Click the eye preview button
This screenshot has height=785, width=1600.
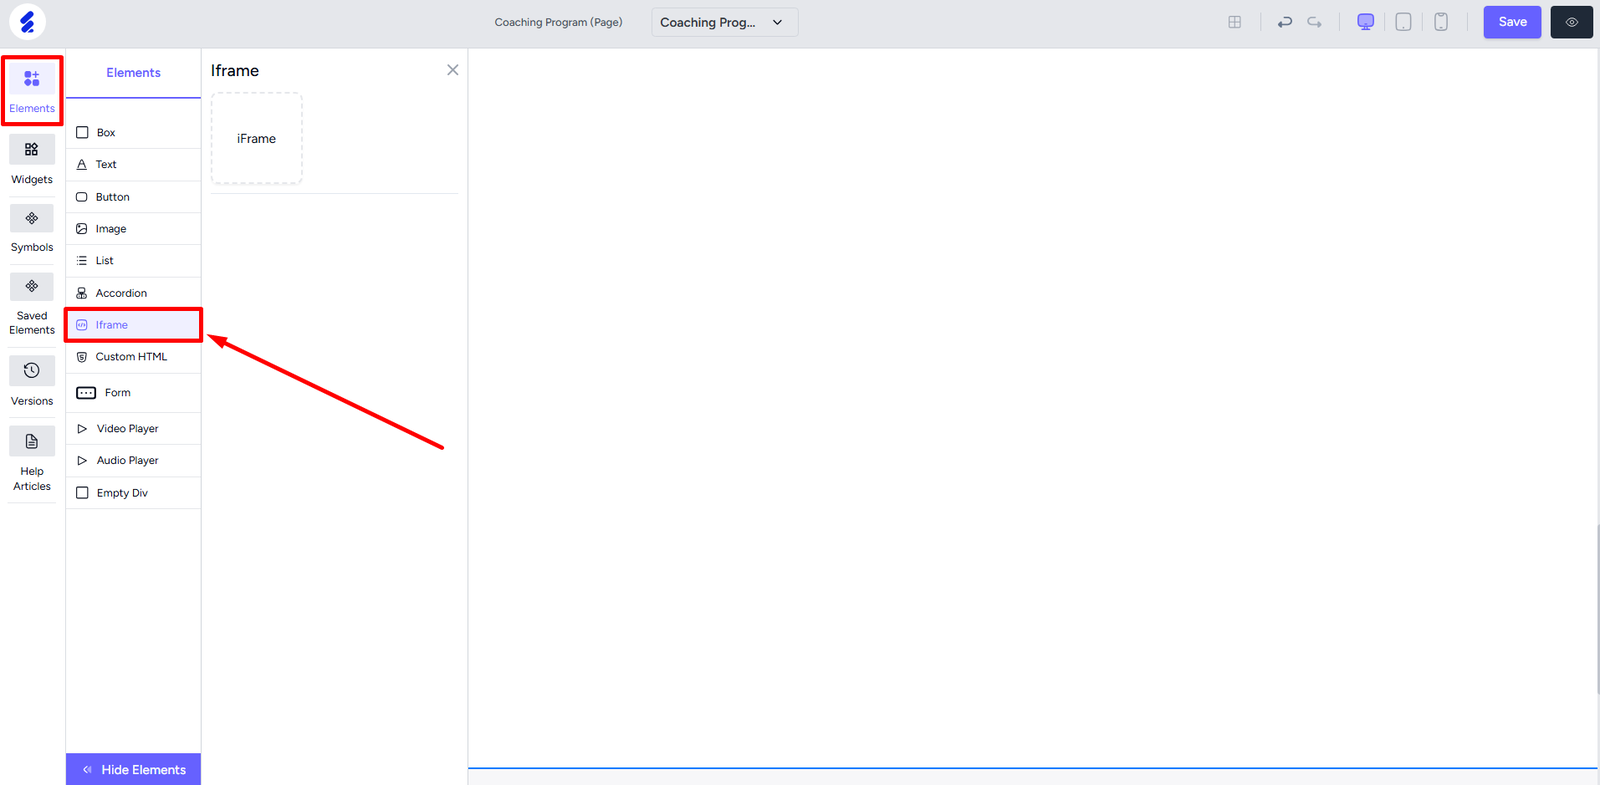1571,22
